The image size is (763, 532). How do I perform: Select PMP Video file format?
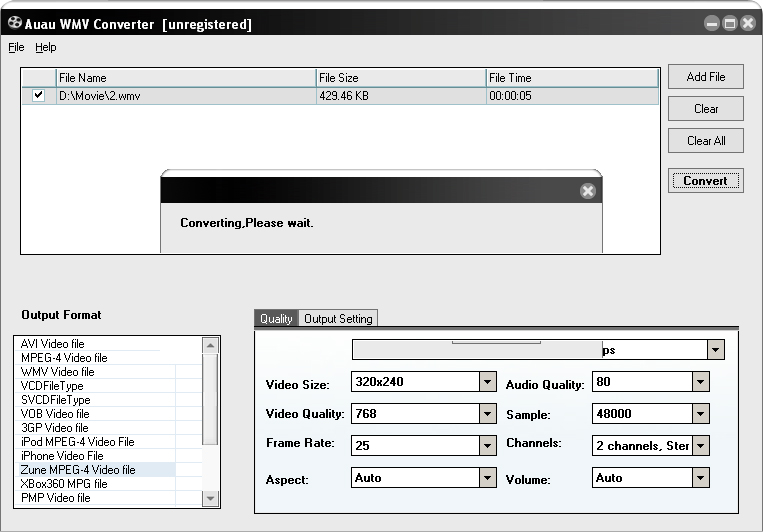pyautogui.click(x=55, y=498)
